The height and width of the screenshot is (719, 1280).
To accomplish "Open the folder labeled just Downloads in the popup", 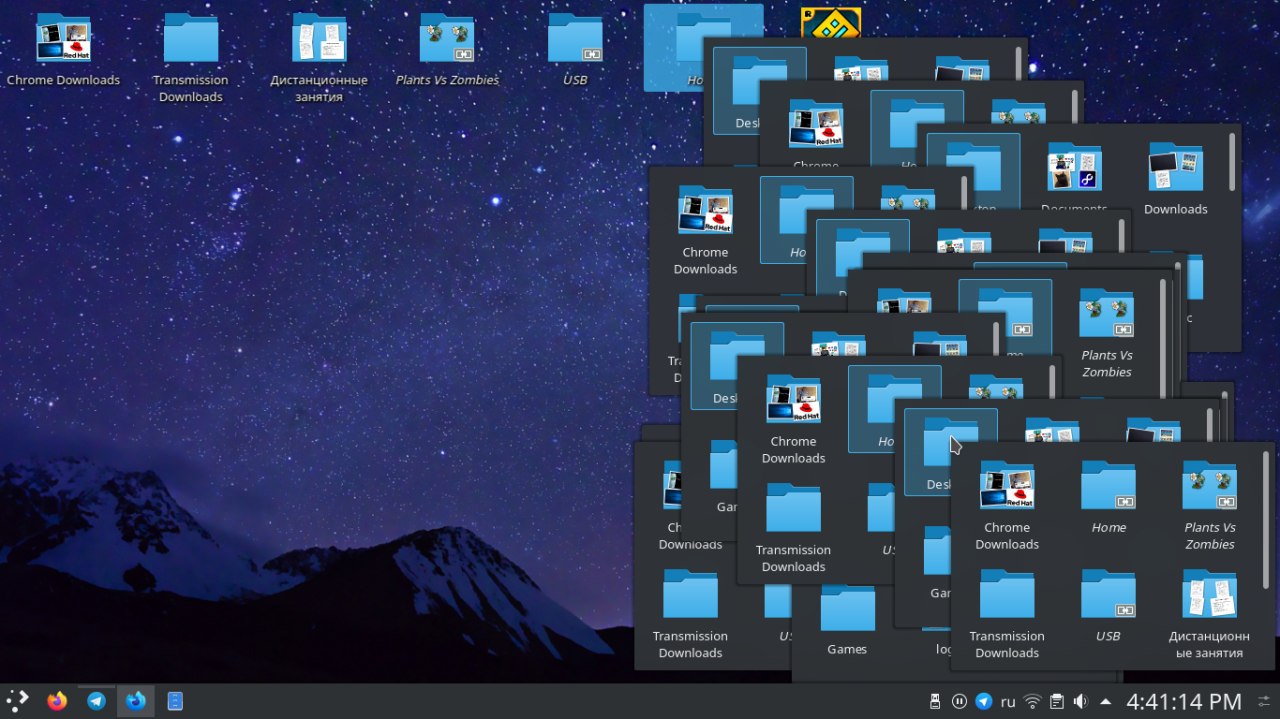I will tap(1176, 180).
